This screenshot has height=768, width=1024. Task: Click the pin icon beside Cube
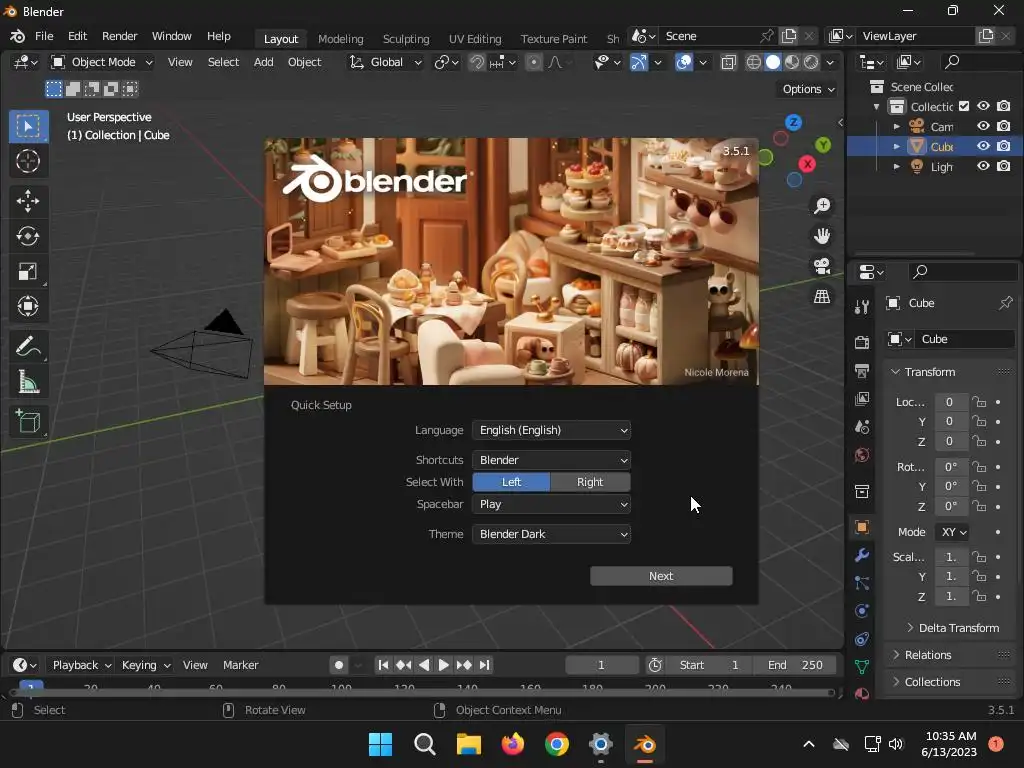(1005, 303)
